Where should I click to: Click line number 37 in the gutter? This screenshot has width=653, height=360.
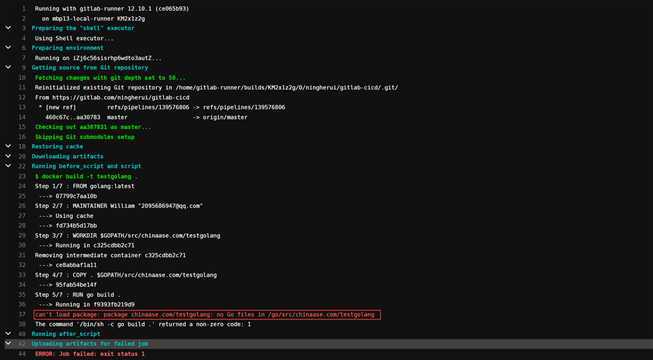(22, 315)
